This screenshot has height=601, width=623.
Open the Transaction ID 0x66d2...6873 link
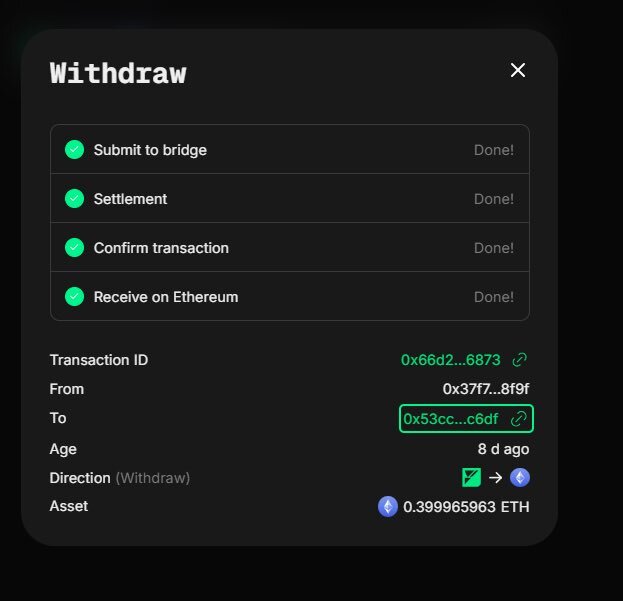(x=451, y=360)
